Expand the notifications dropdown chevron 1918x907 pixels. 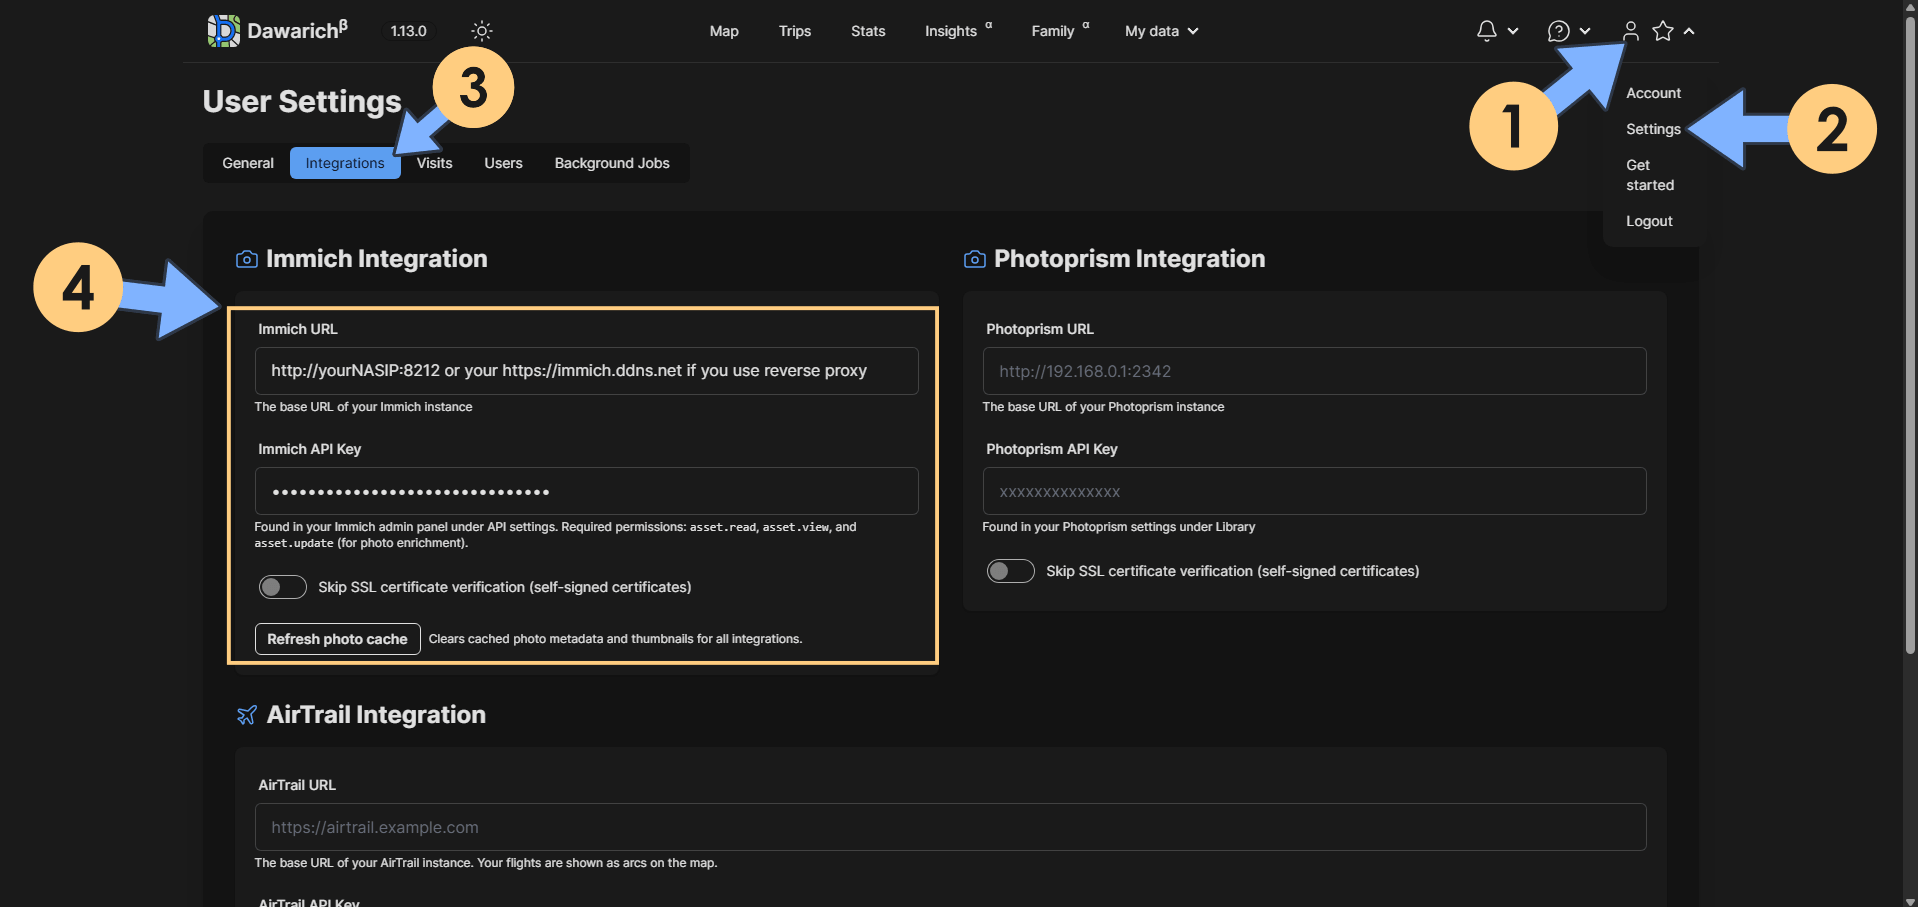click(1513, 31)
